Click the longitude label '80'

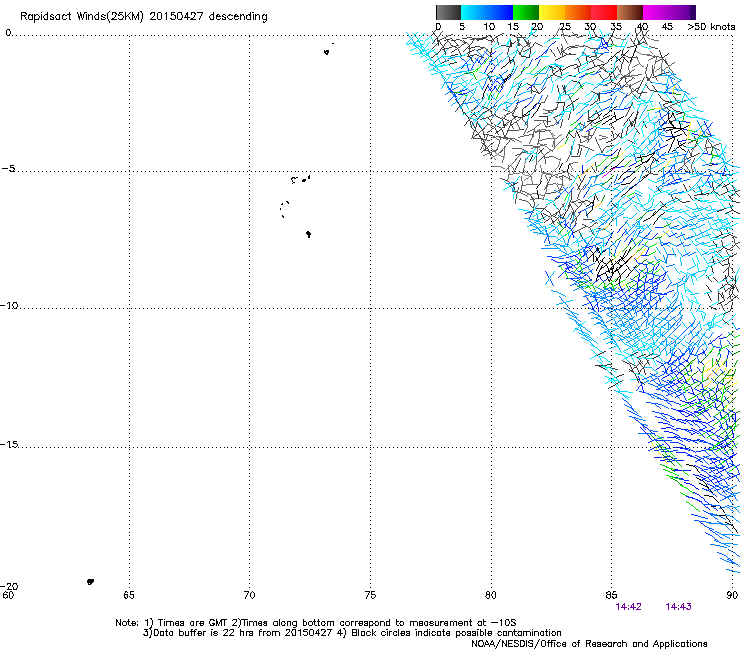click(x=491, y=595)
